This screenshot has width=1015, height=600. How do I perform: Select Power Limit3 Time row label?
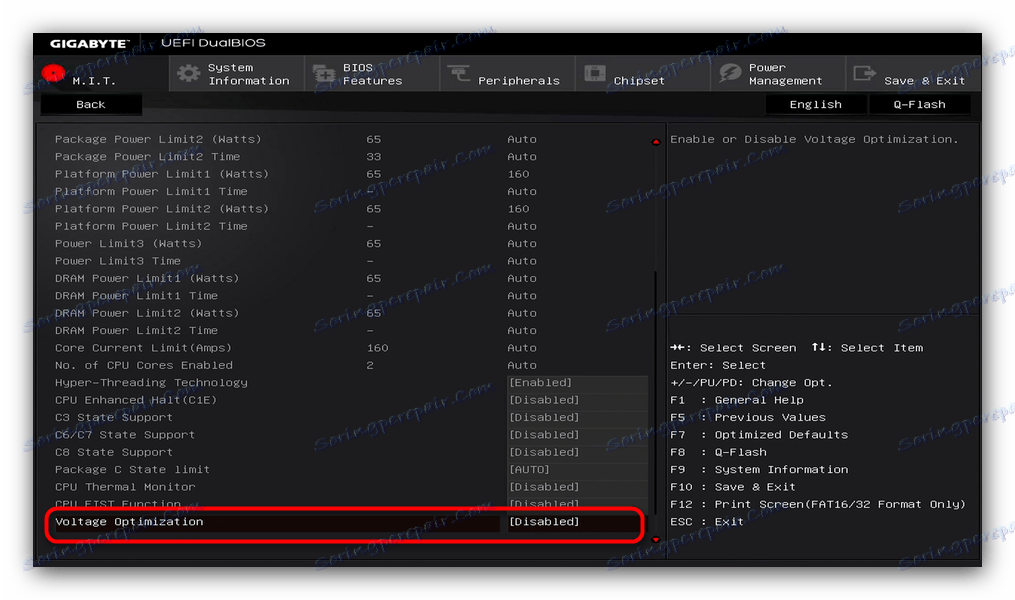pos(118,261)
